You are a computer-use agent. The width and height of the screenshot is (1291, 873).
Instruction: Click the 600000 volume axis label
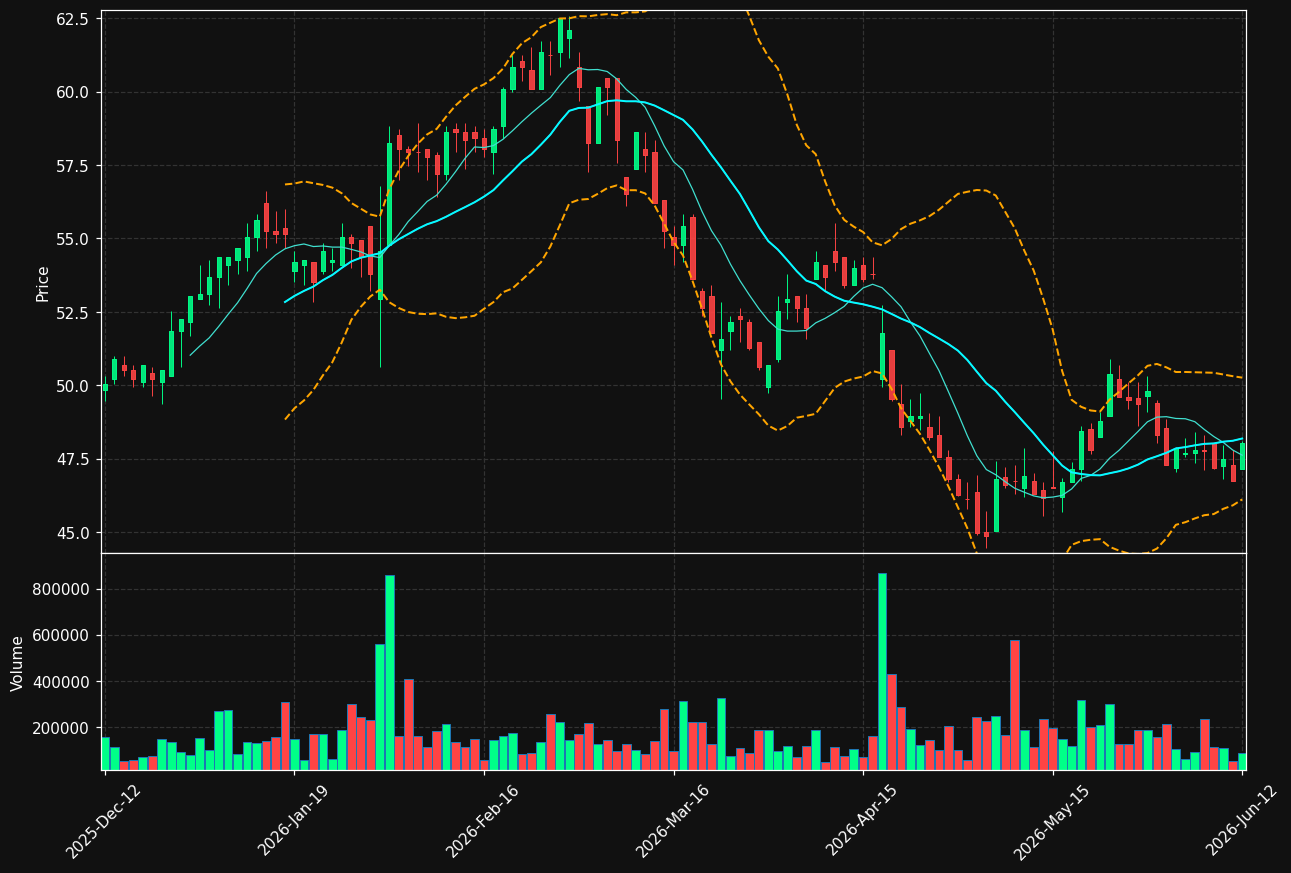[62, 636]
